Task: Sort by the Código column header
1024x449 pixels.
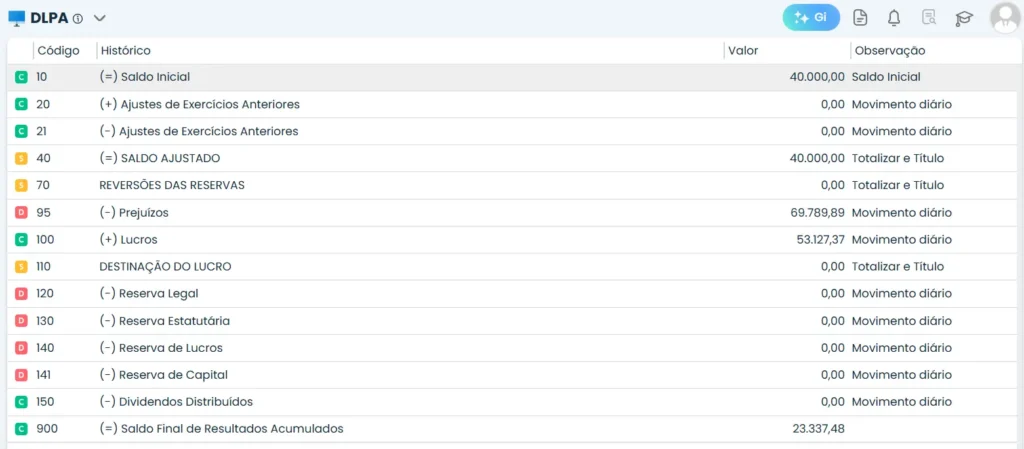Action: click(58, 50)
